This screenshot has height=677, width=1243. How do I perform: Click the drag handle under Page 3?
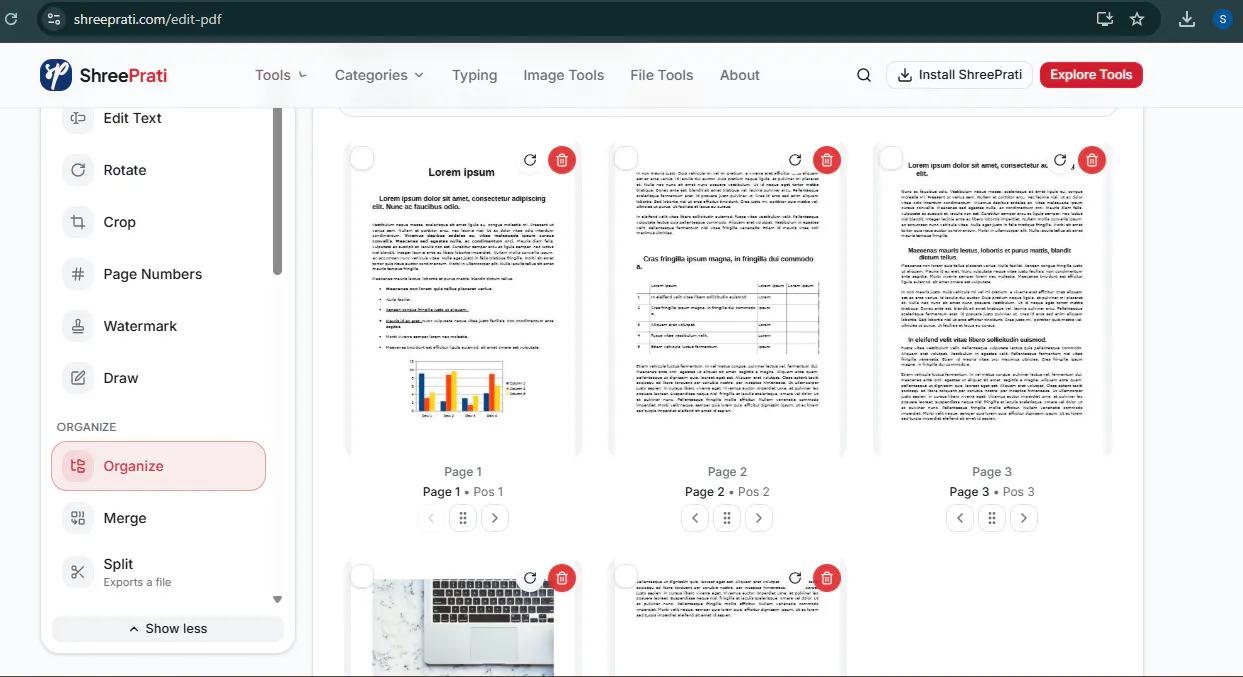click(992, 518)
